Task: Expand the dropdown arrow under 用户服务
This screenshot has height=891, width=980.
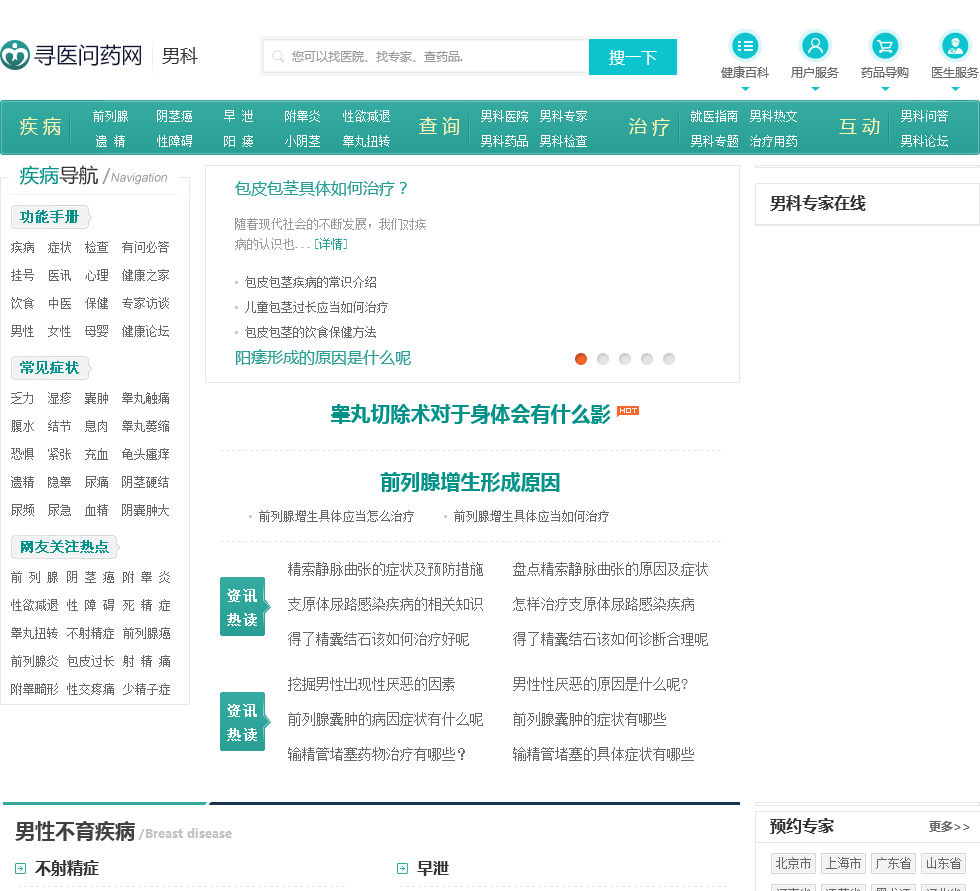Action: click(x=815, y=89)
